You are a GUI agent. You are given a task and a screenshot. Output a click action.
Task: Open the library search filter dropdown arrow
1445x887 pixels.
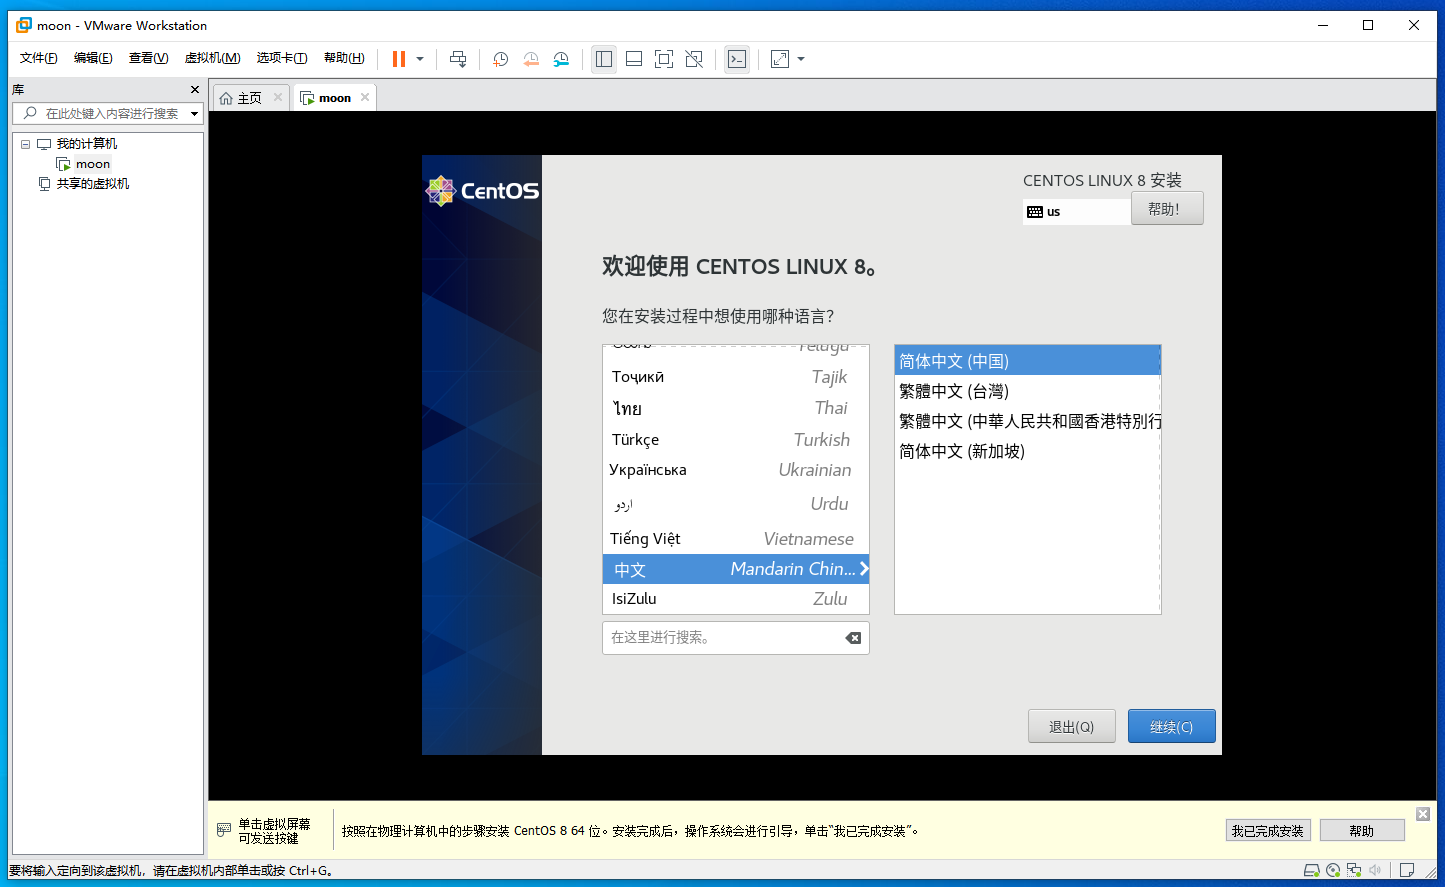coord(195,114)
